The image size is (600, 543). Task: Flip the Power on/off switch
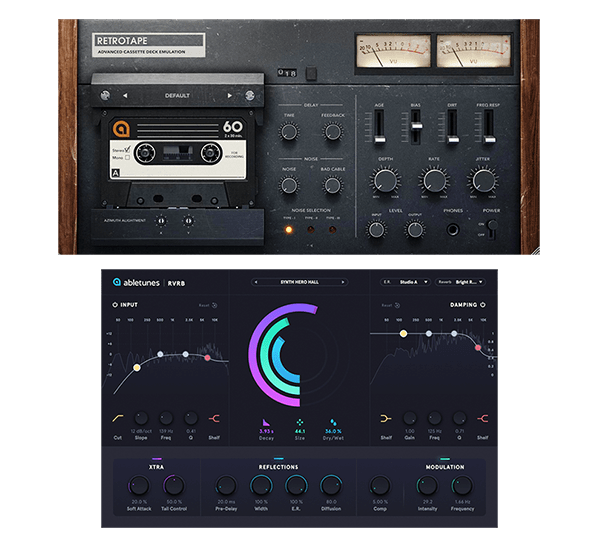point(492,228)
